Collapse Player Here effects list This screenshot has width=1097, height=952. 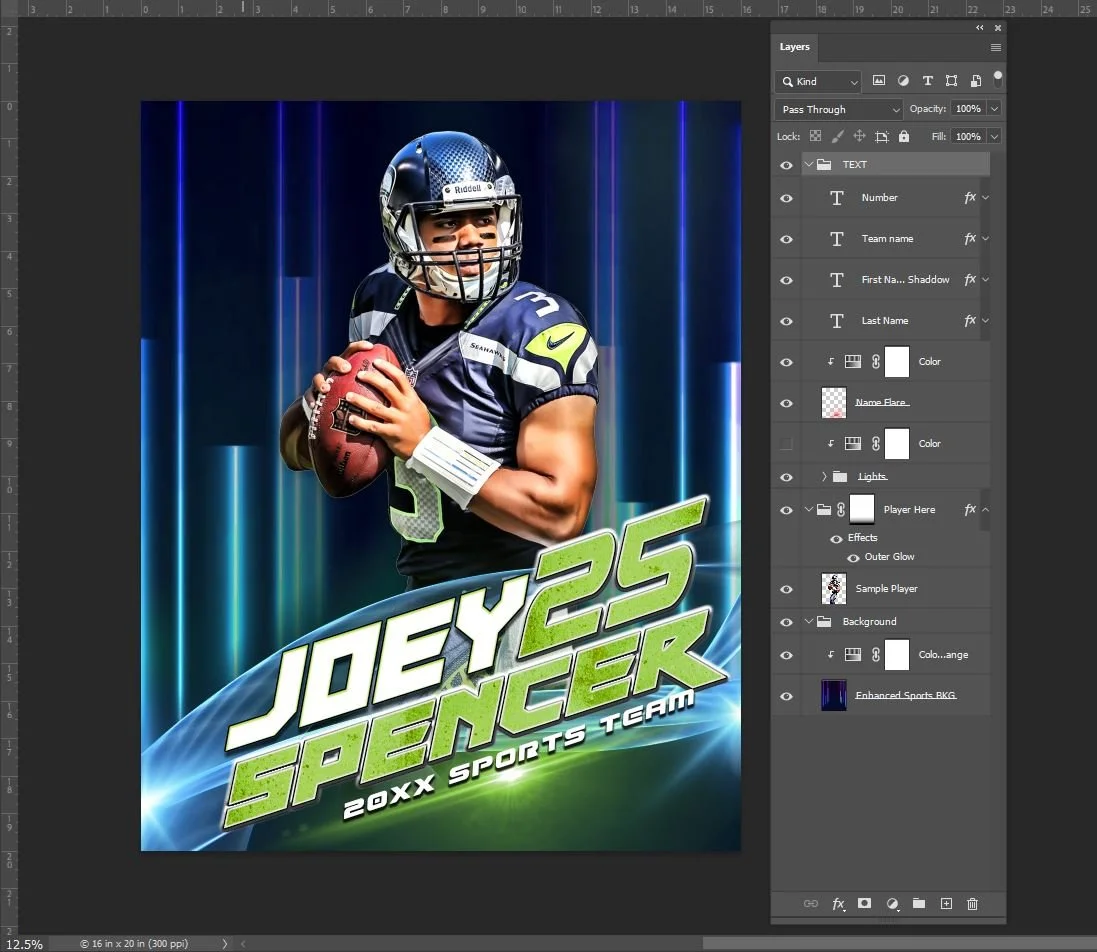point(985,509)
